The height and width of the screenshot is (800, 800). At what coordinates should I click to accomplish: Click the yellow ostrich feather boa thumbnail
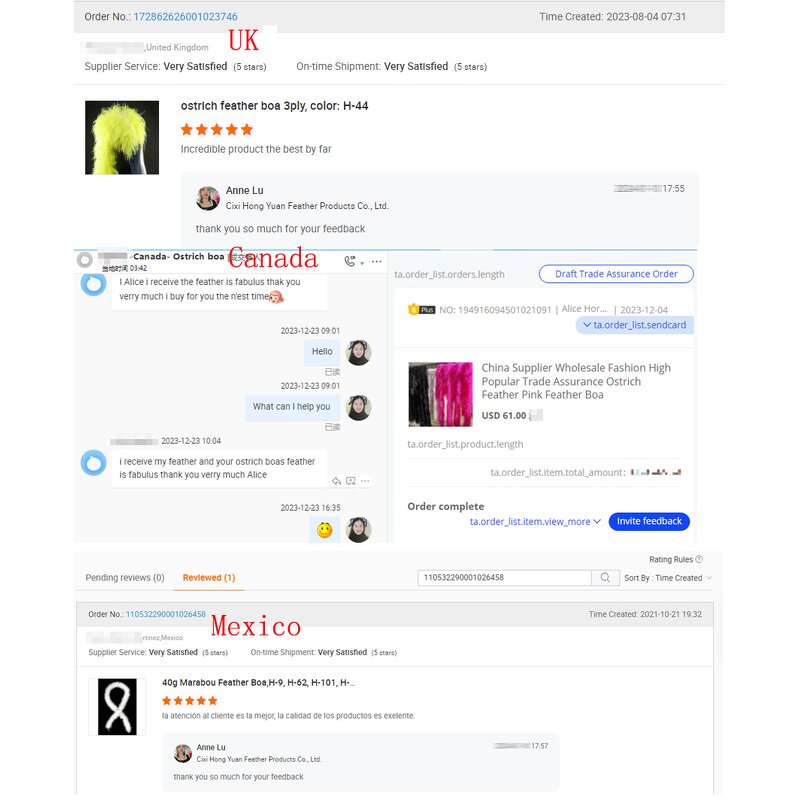tap(122, 138)
